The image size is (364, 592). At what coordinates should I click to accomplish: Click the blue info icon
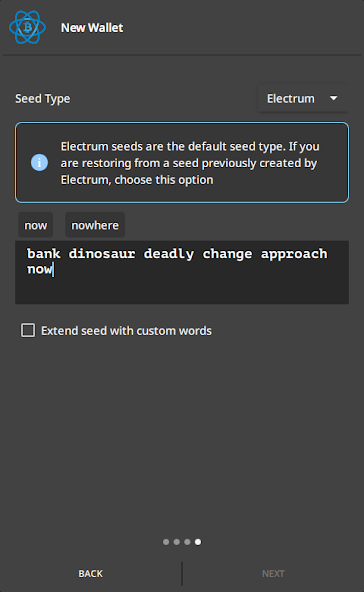click(x=39, y=163)
